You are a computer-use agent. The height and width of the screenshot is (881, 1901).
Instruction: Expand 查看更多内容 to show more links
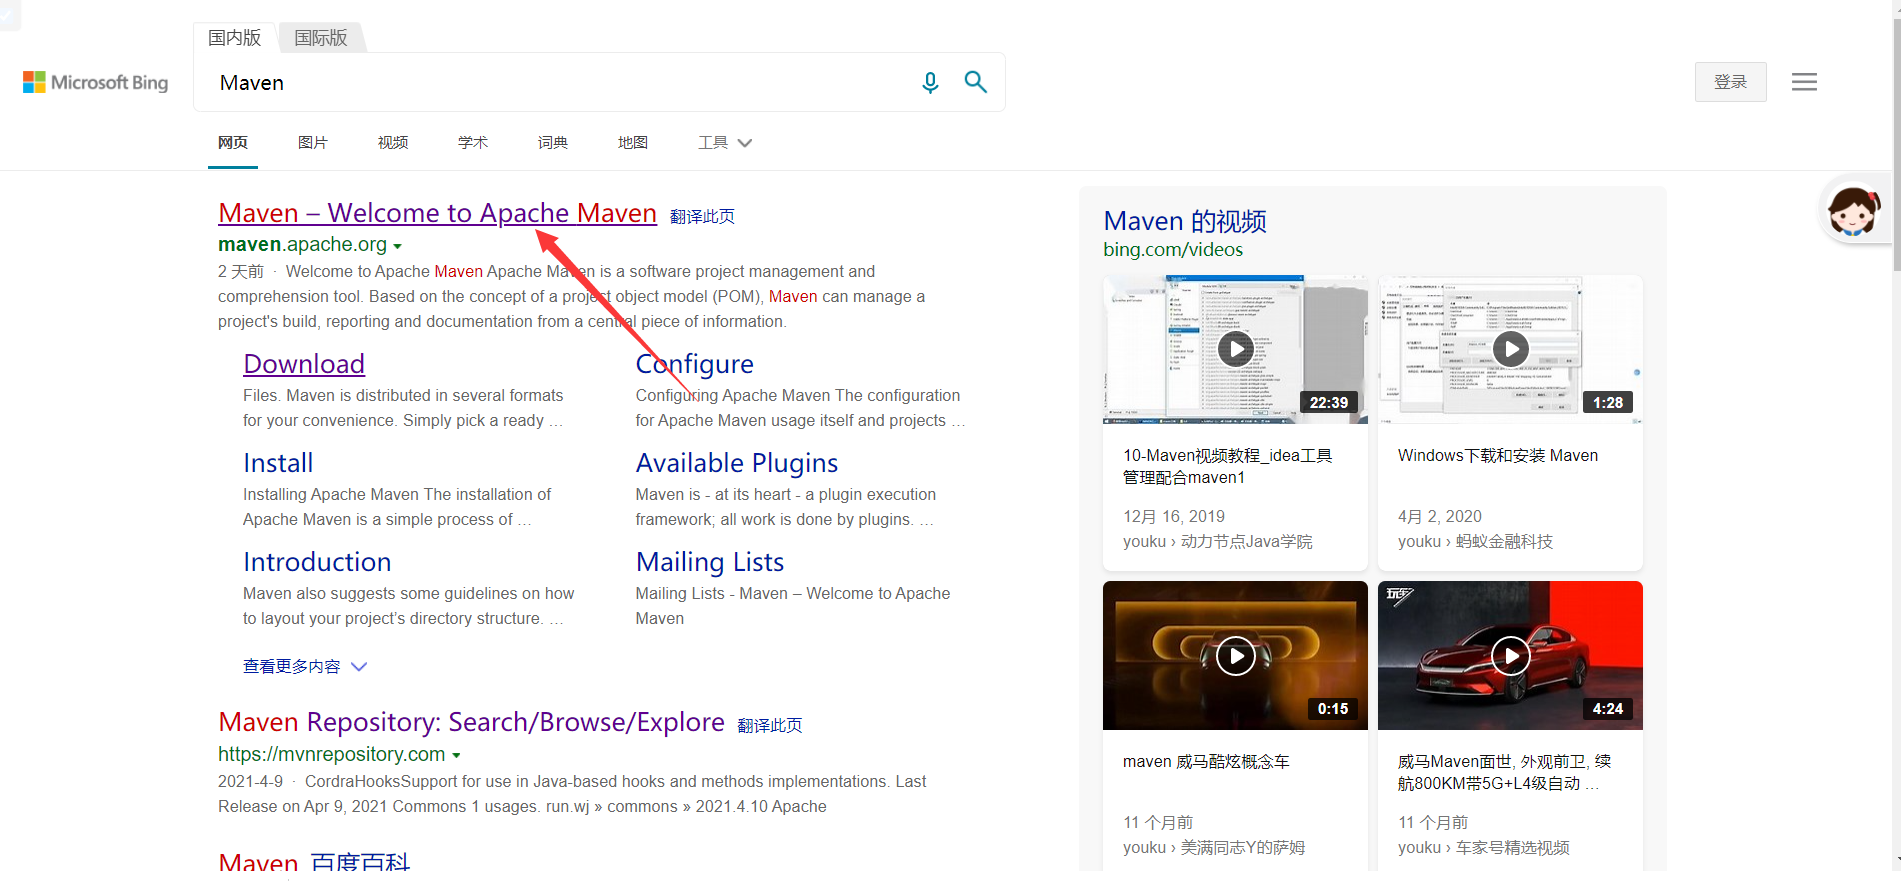click(305, 666)
